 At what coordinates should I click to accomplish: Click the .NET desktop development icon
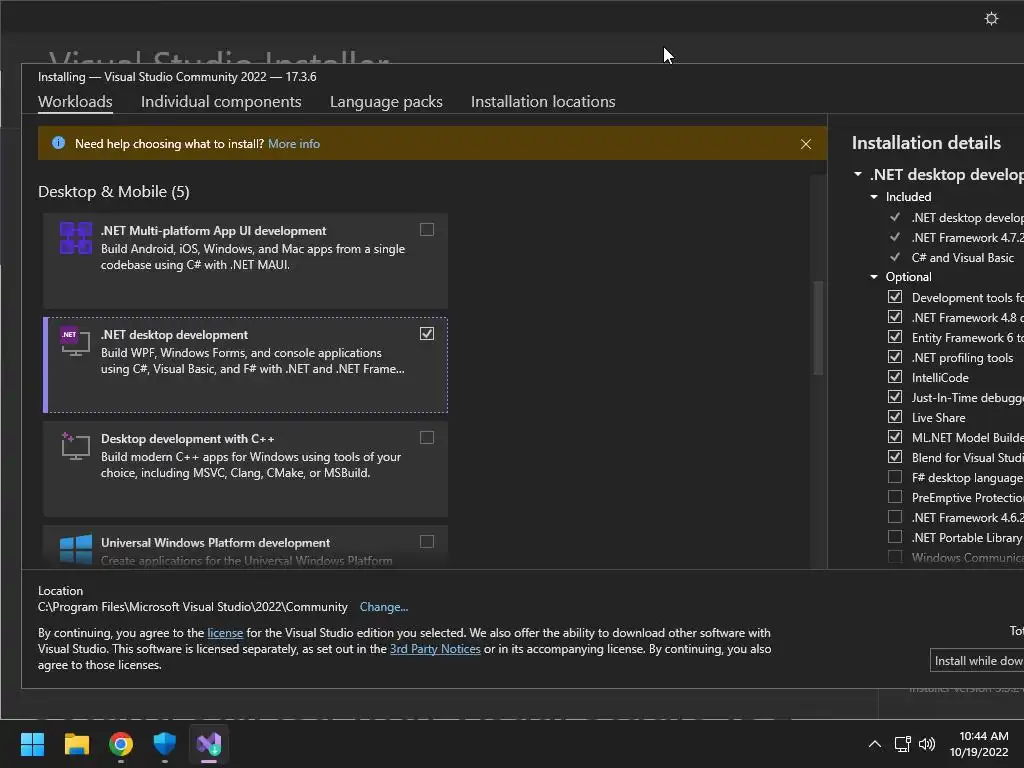[x=75, y=342]
